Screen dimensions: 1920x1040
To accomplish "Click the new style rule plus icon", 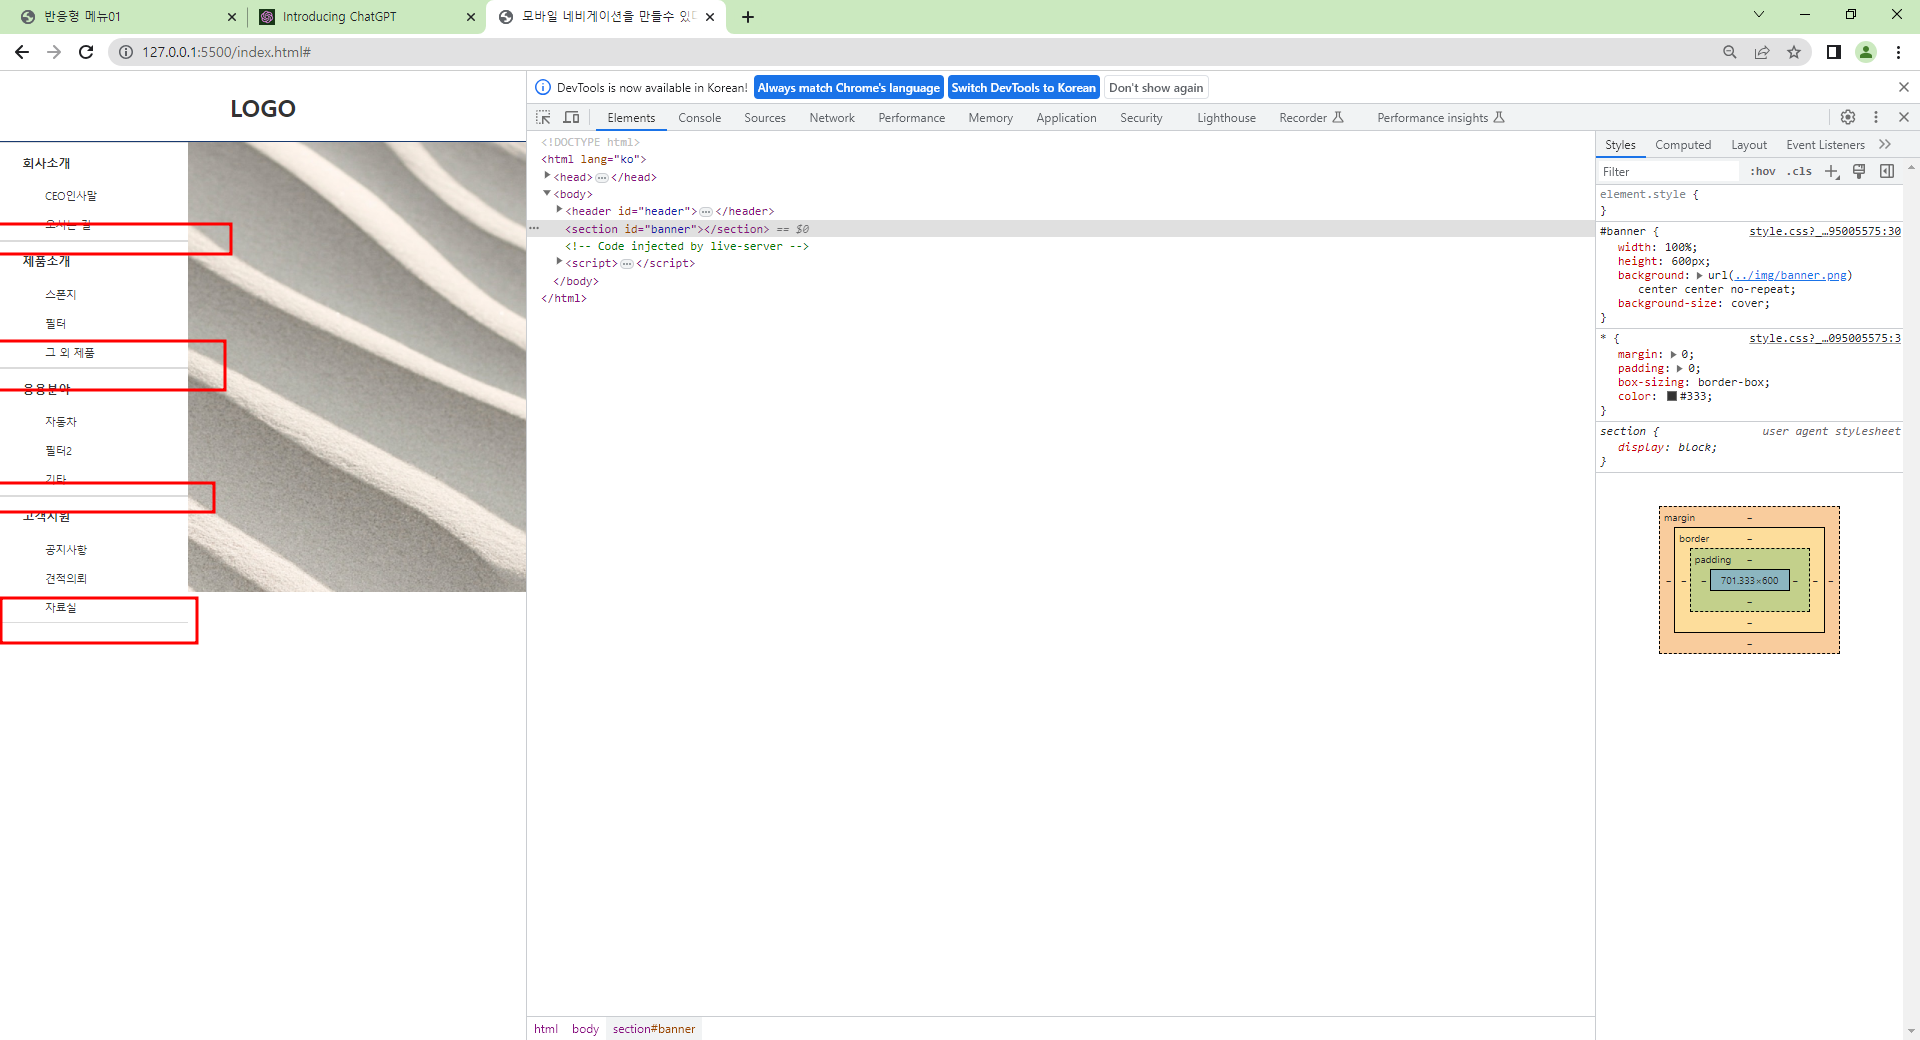I will tap(1832, 171).
